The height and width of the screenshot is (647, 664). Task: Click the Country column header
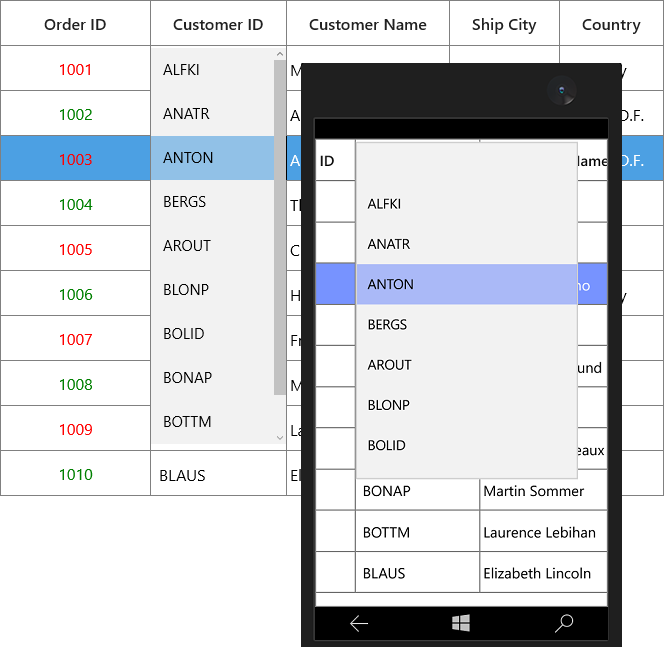pyautogui.click(x=611, y=23)
